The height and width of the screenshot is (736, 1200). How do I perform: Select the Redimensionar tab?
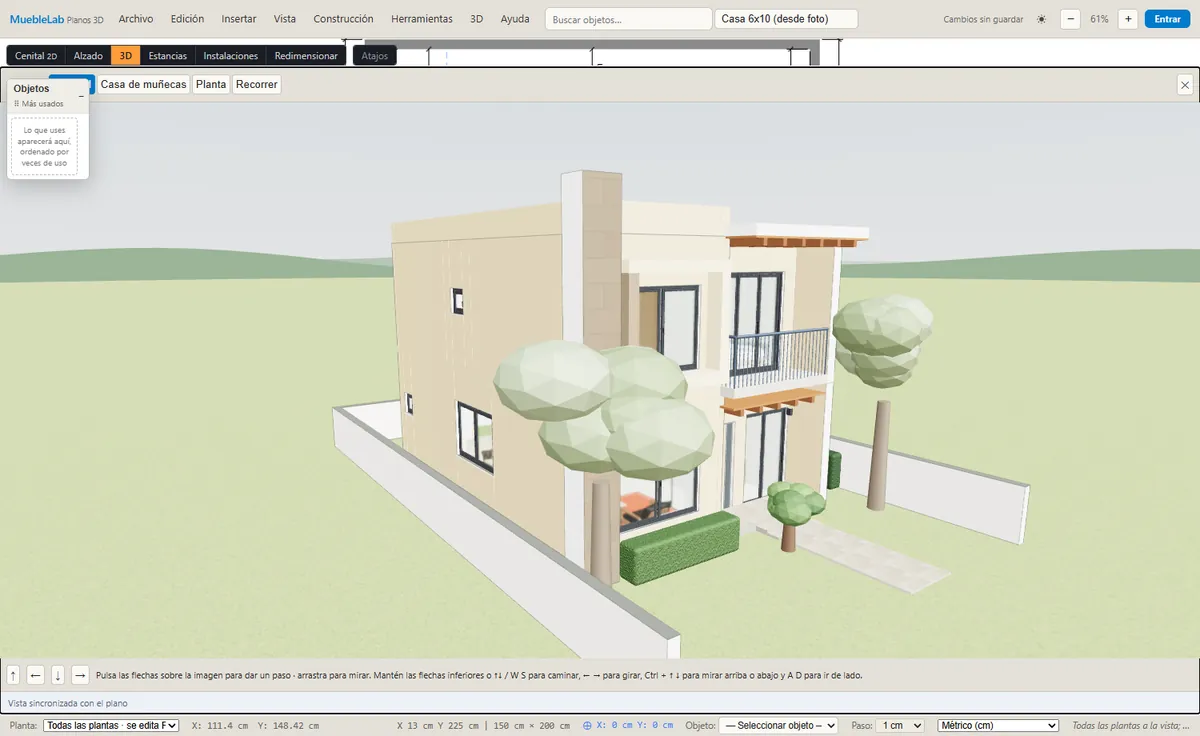click(306, 56)
